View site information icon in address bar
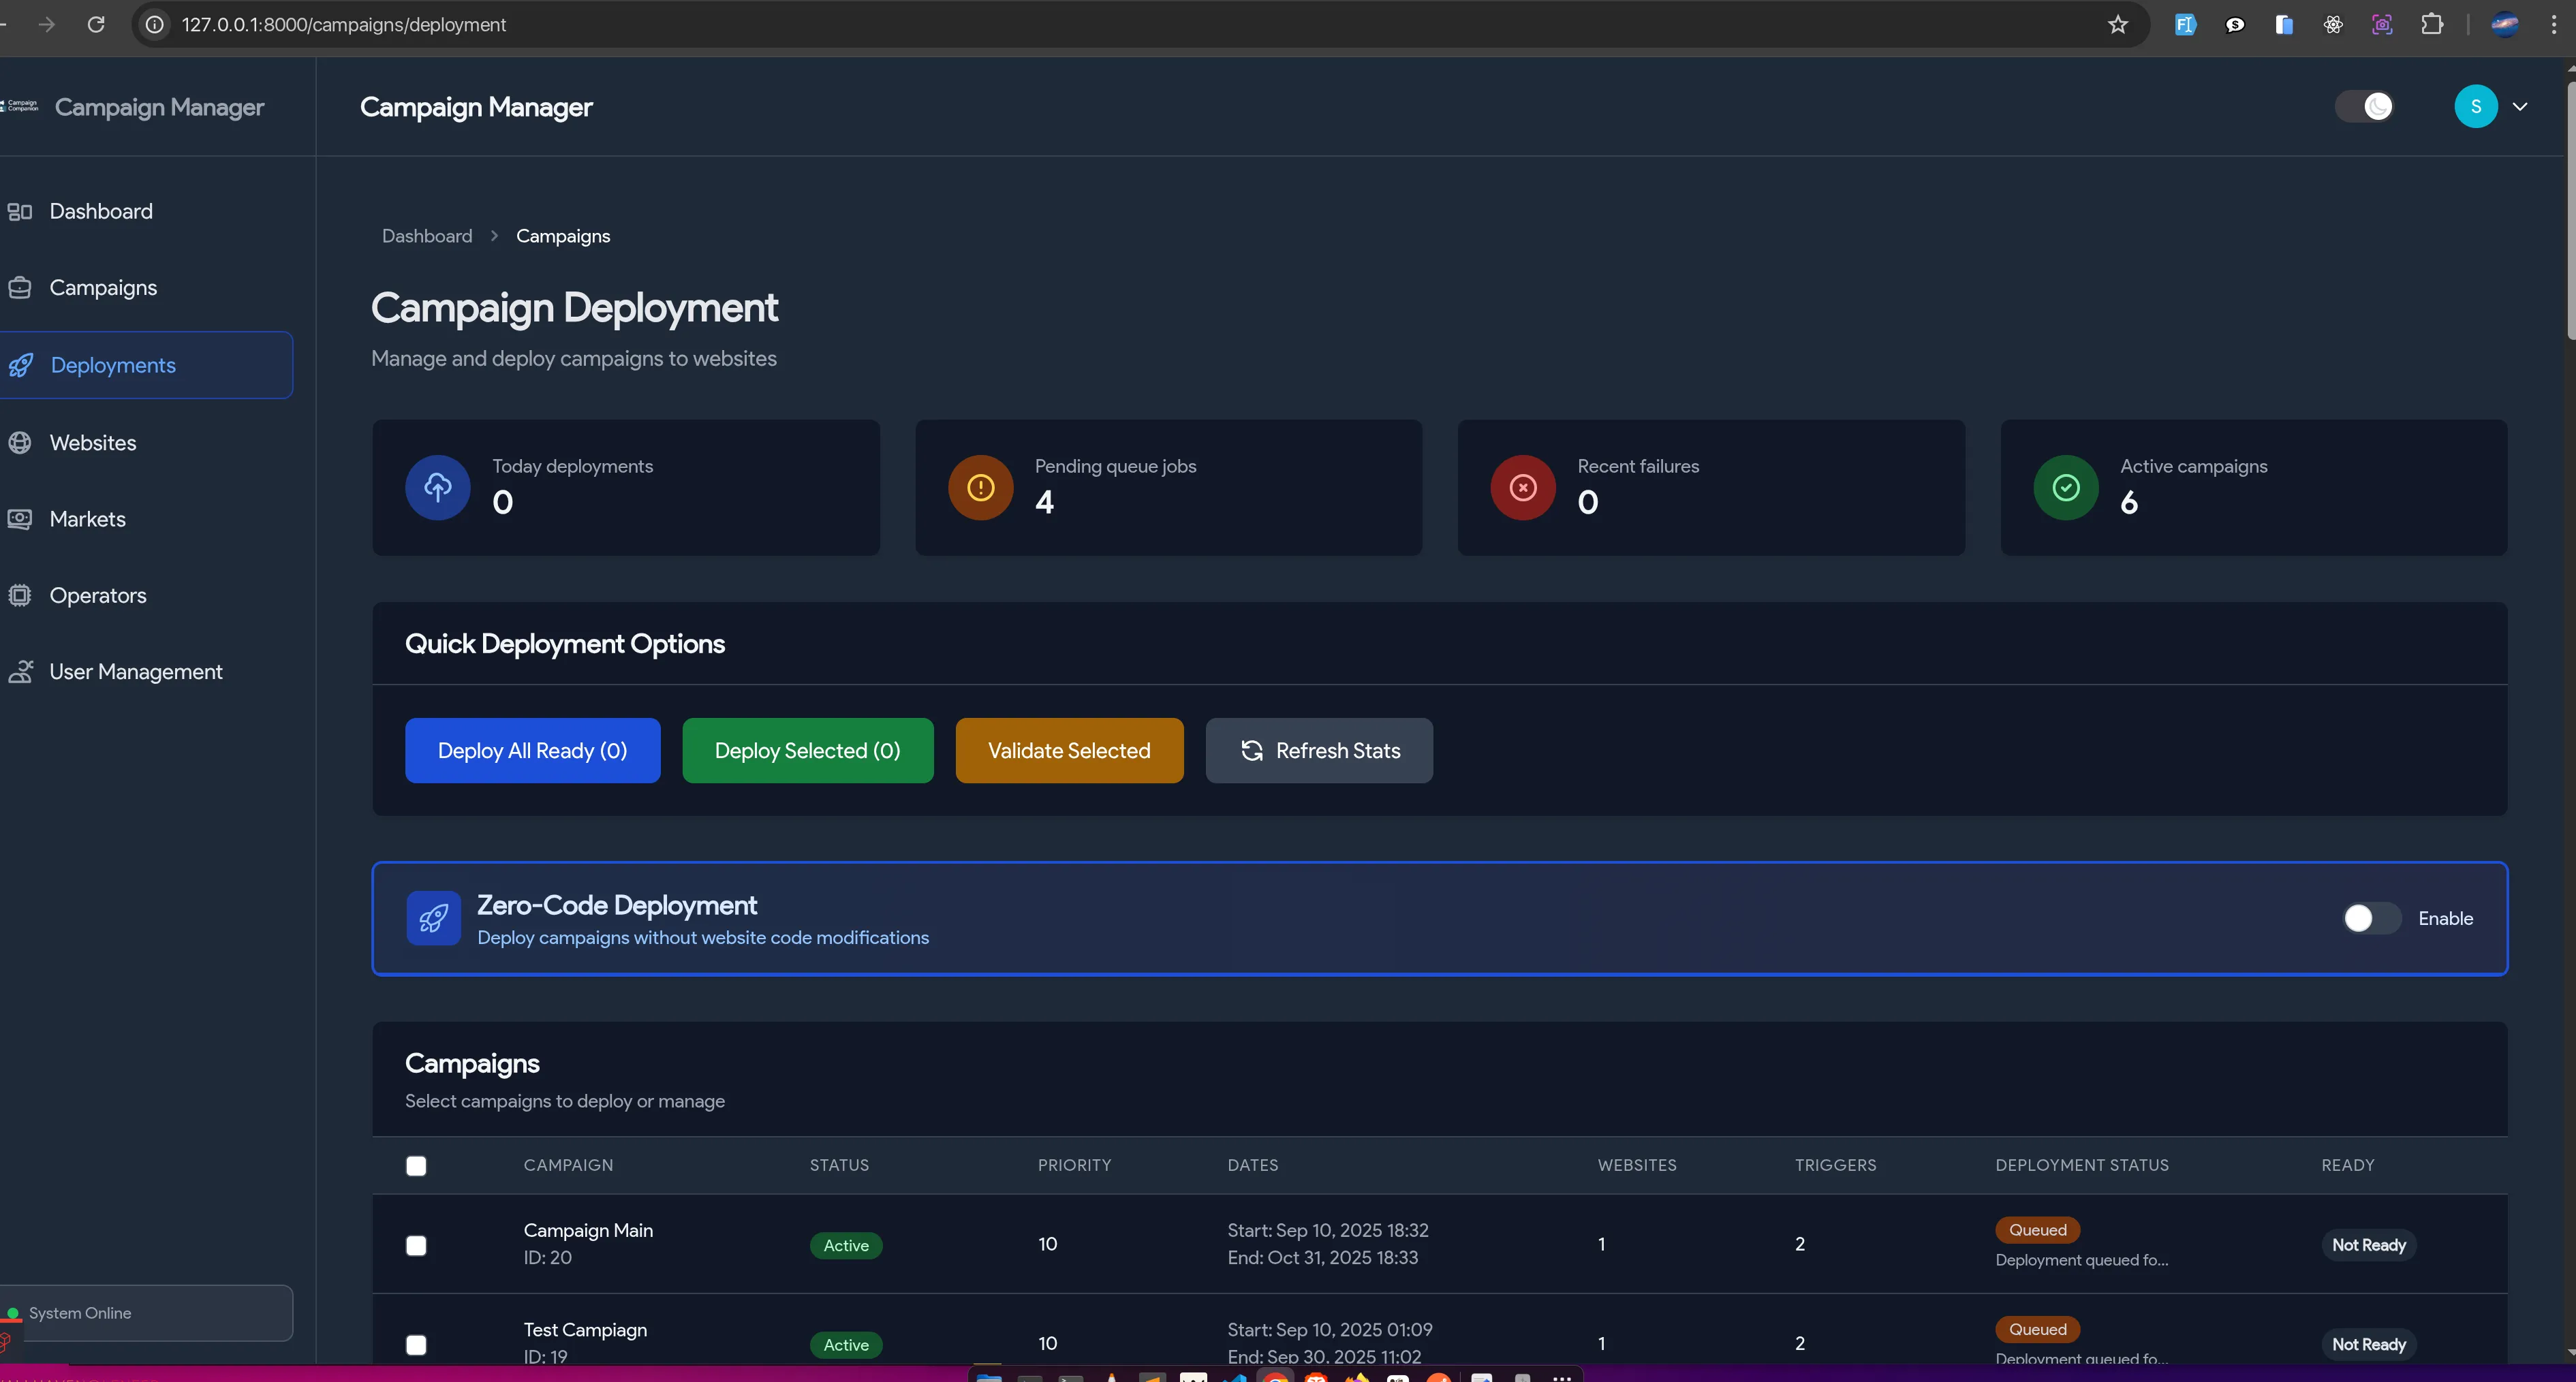The image size is (2576, 1382). 155,24
